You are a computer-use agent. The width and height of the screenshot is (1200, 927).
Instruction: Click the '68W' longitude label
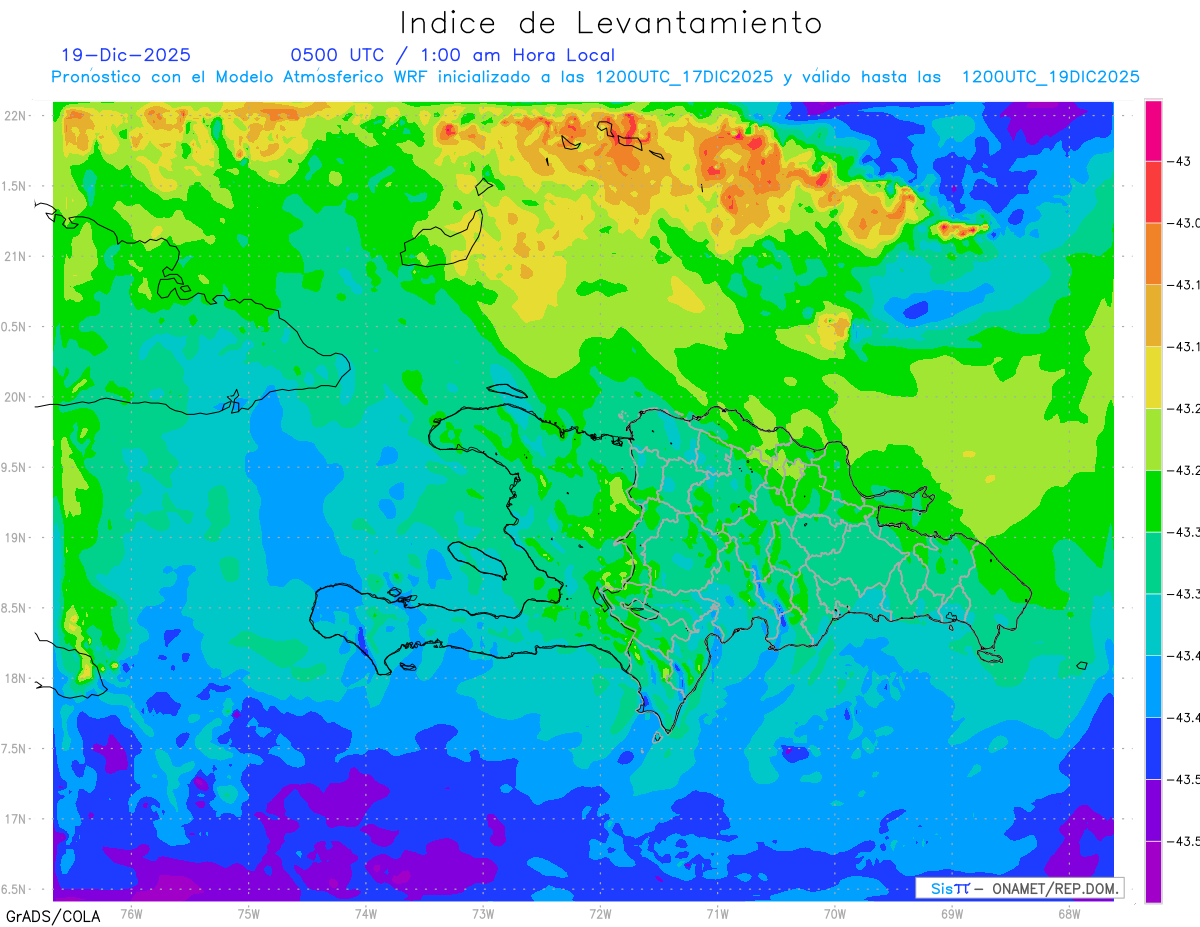pyautogui.click(x=1069, y=913)
